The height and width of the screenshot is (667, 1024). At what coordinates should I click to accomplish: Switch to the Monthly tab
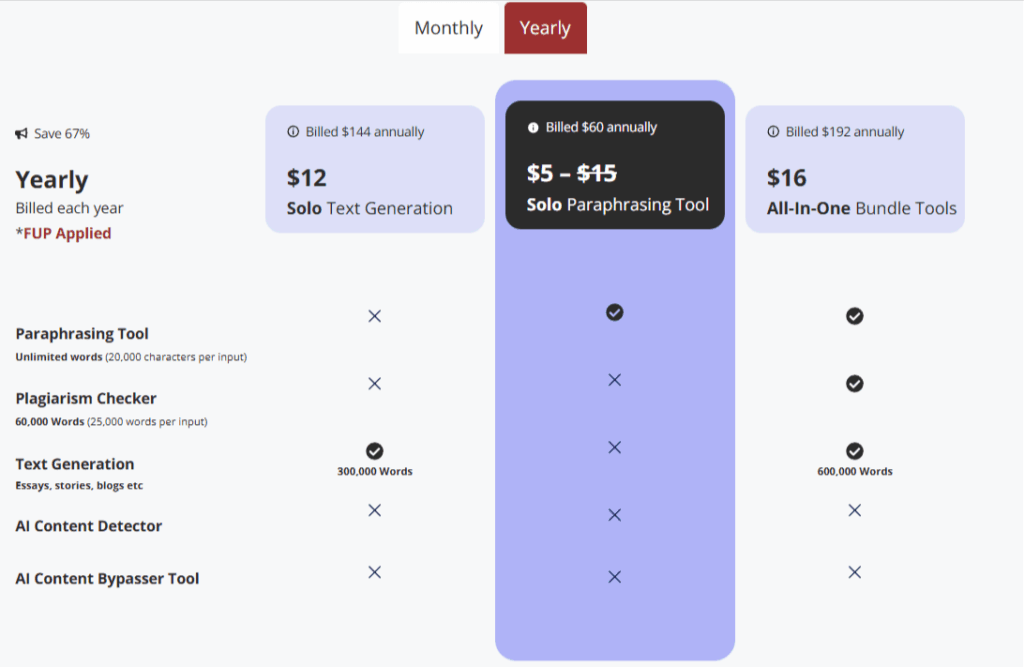[448, 28]
